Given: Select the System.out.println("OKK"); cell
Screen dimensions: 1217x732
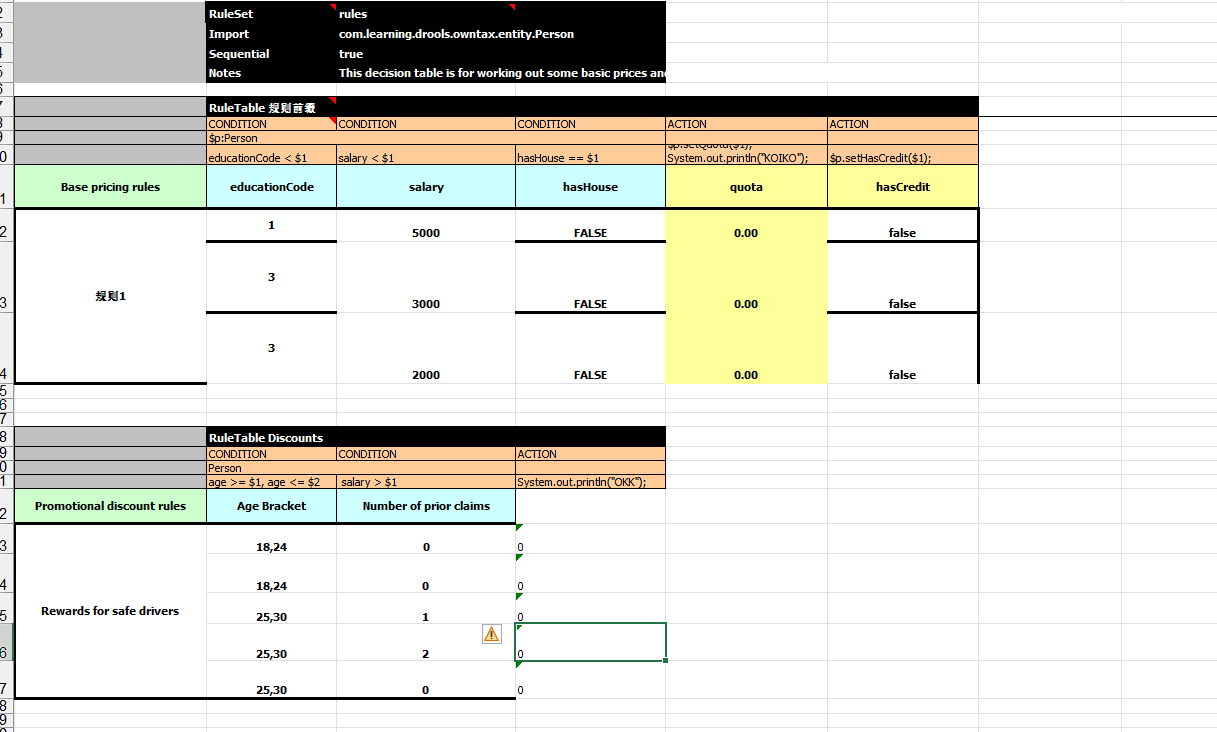Looking at the screenshot, I should click(x=590, y=482).
